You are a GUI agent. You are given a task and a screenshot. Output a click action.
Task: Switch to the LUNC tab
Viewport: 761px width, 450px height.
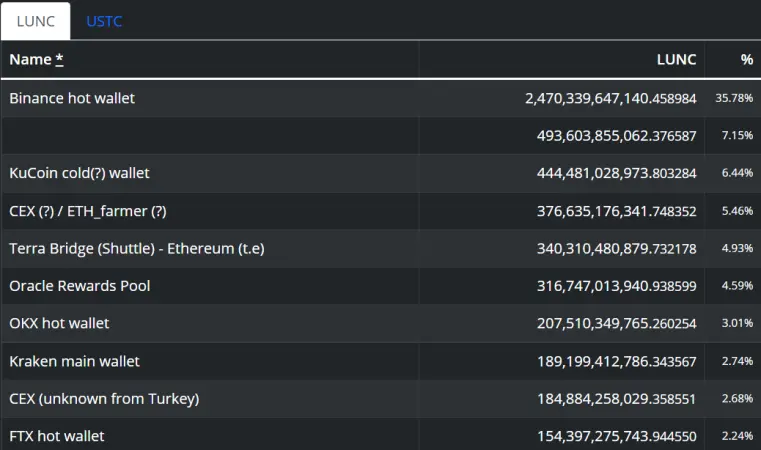coord(35,21)
